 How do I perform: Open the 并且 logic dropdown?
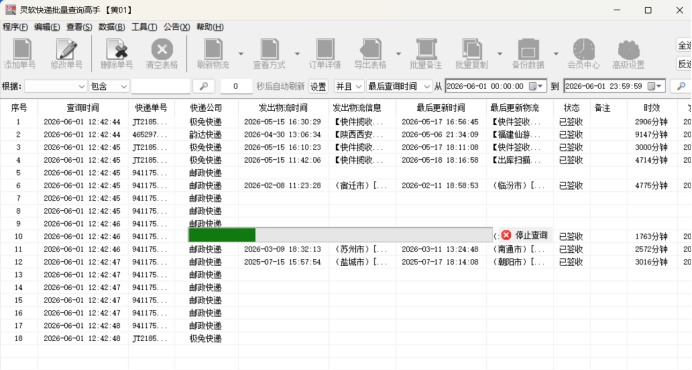pyautogui.click(x=349, y=86)
